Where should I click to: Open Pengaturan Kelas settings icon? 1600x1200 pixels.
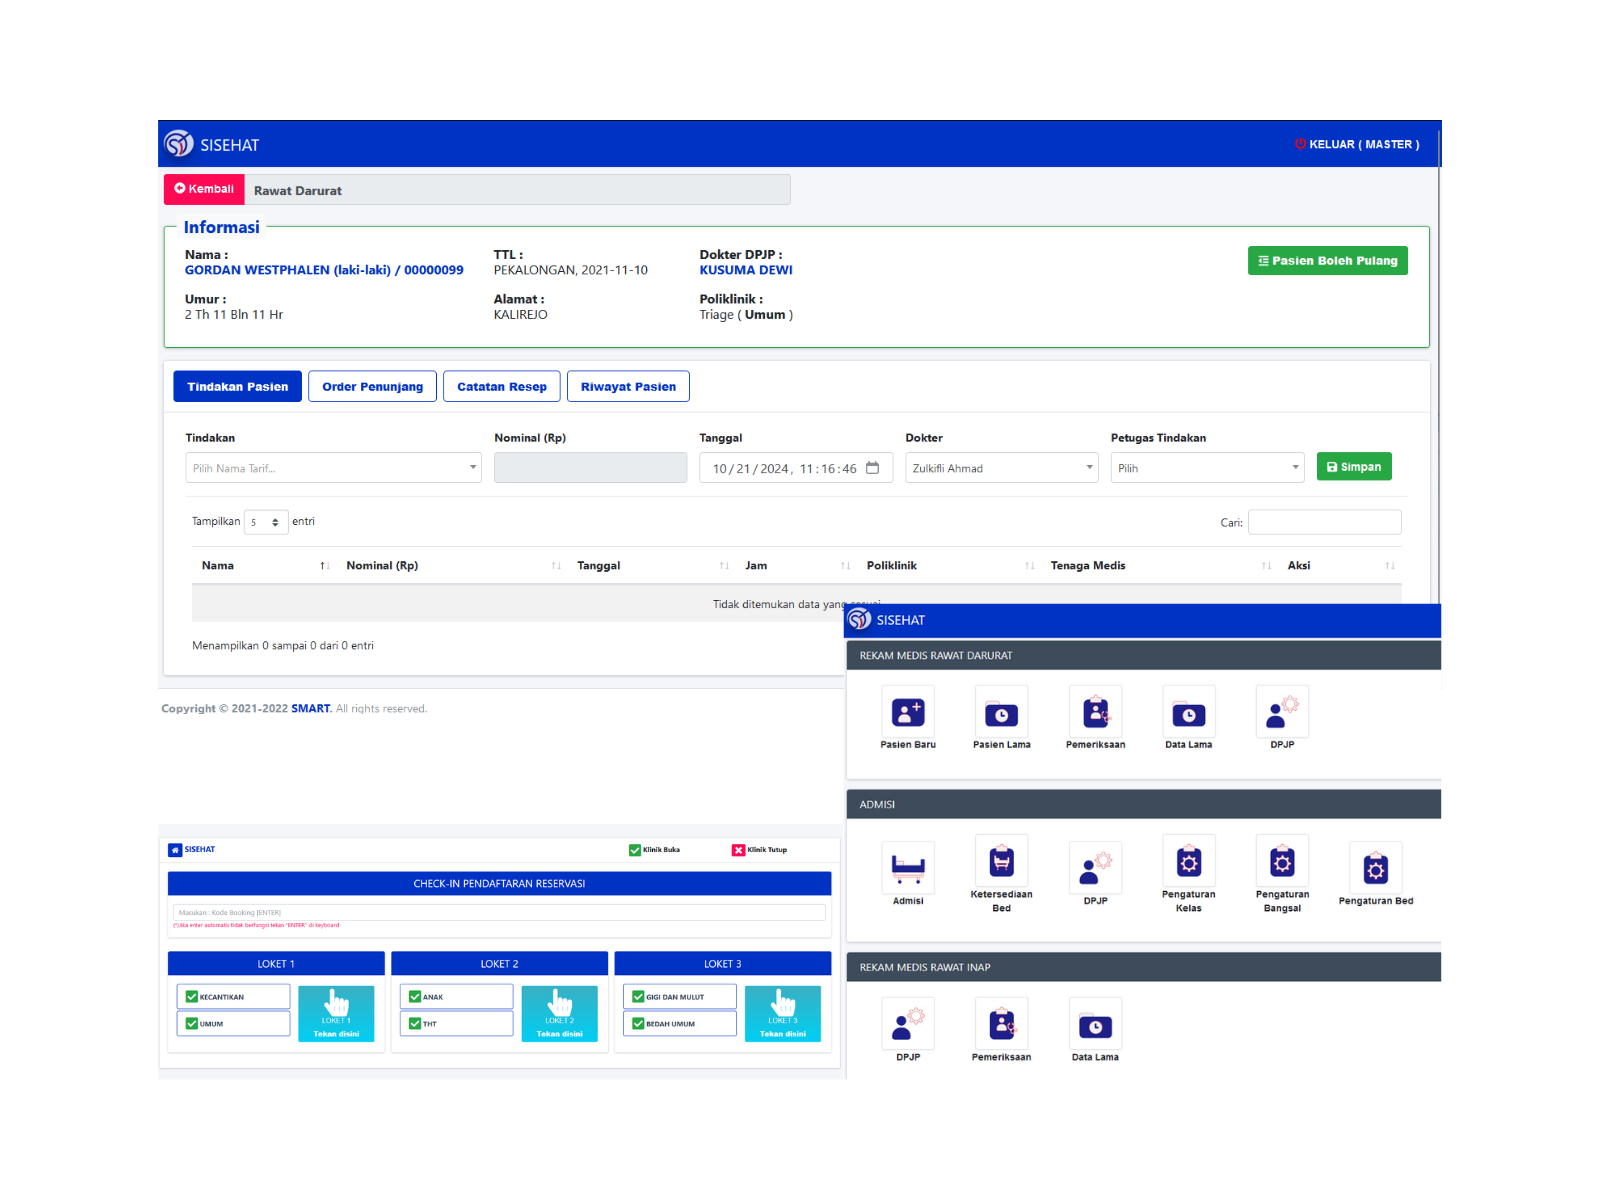1188,861
